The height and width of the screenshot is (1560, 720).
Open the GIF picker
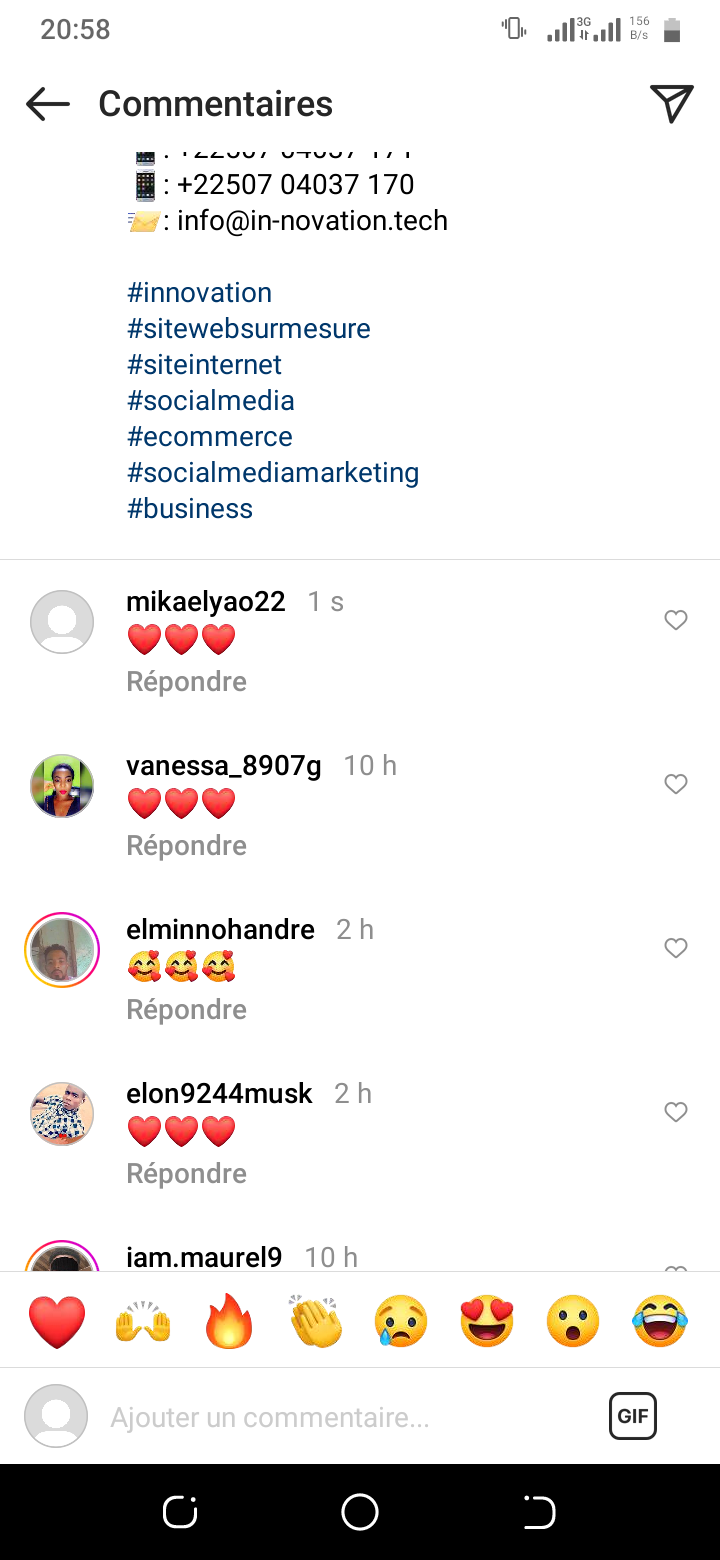pyautogui.click(x=633, y=1416)
